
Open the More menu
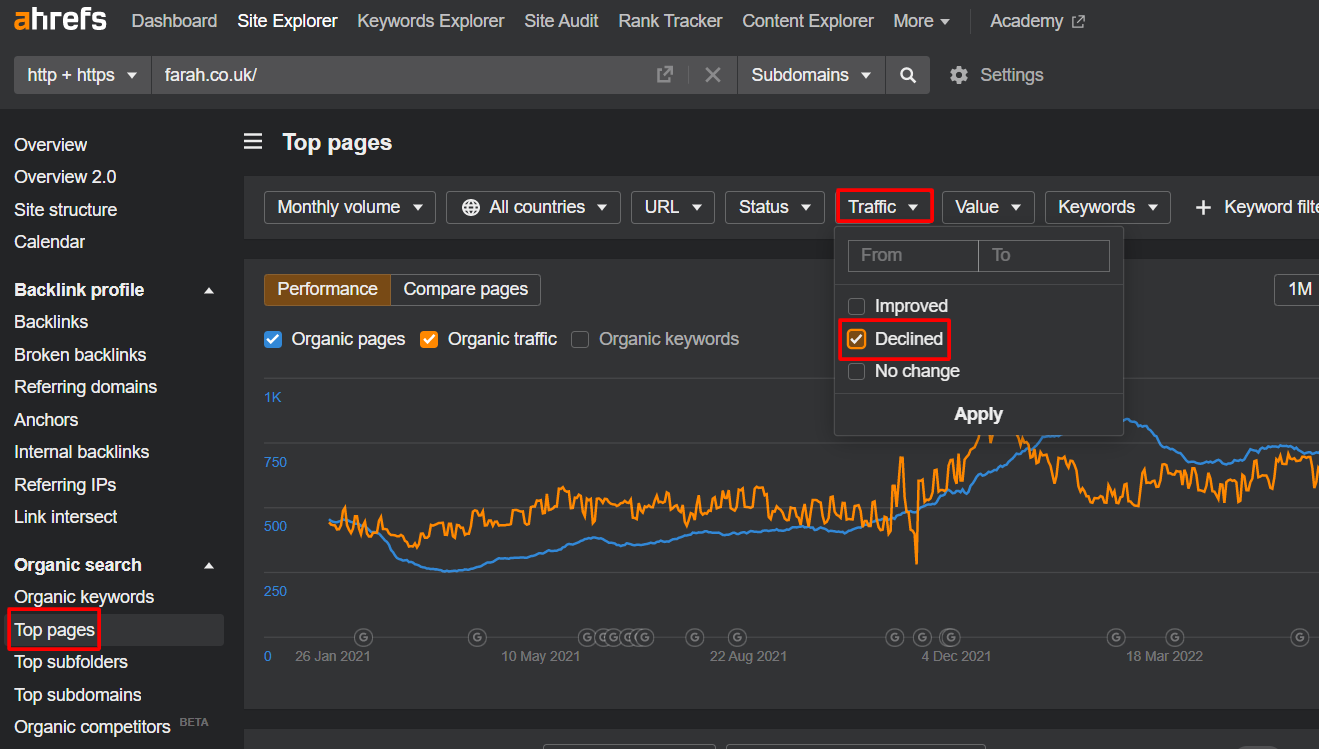click(x=921, y=21)
